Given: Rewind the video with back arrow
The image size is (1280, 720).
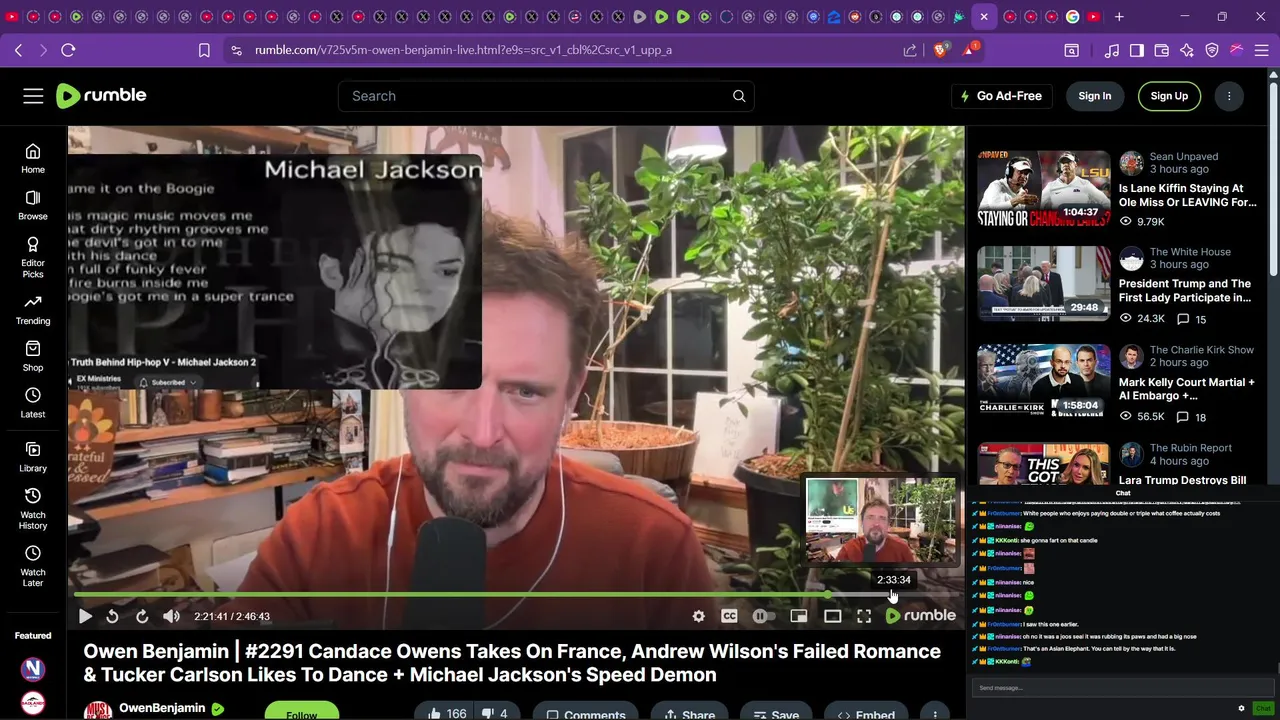Looking at the screenshot, I should coord(112,616).
